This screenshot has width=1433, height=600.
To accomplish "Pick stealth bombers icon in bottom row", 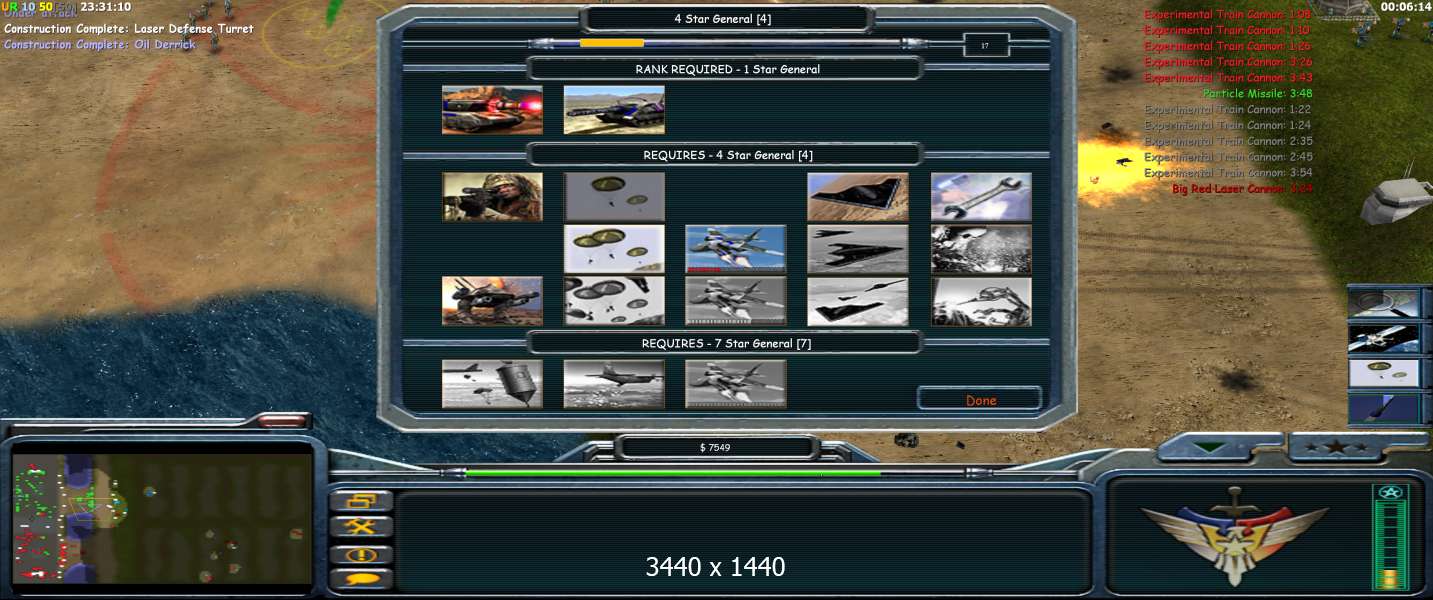I will click(858, 301).
